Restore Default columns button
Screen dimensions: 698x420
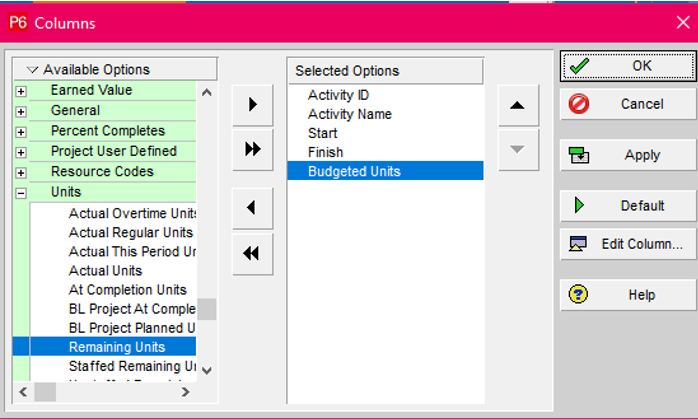[628, 206]
